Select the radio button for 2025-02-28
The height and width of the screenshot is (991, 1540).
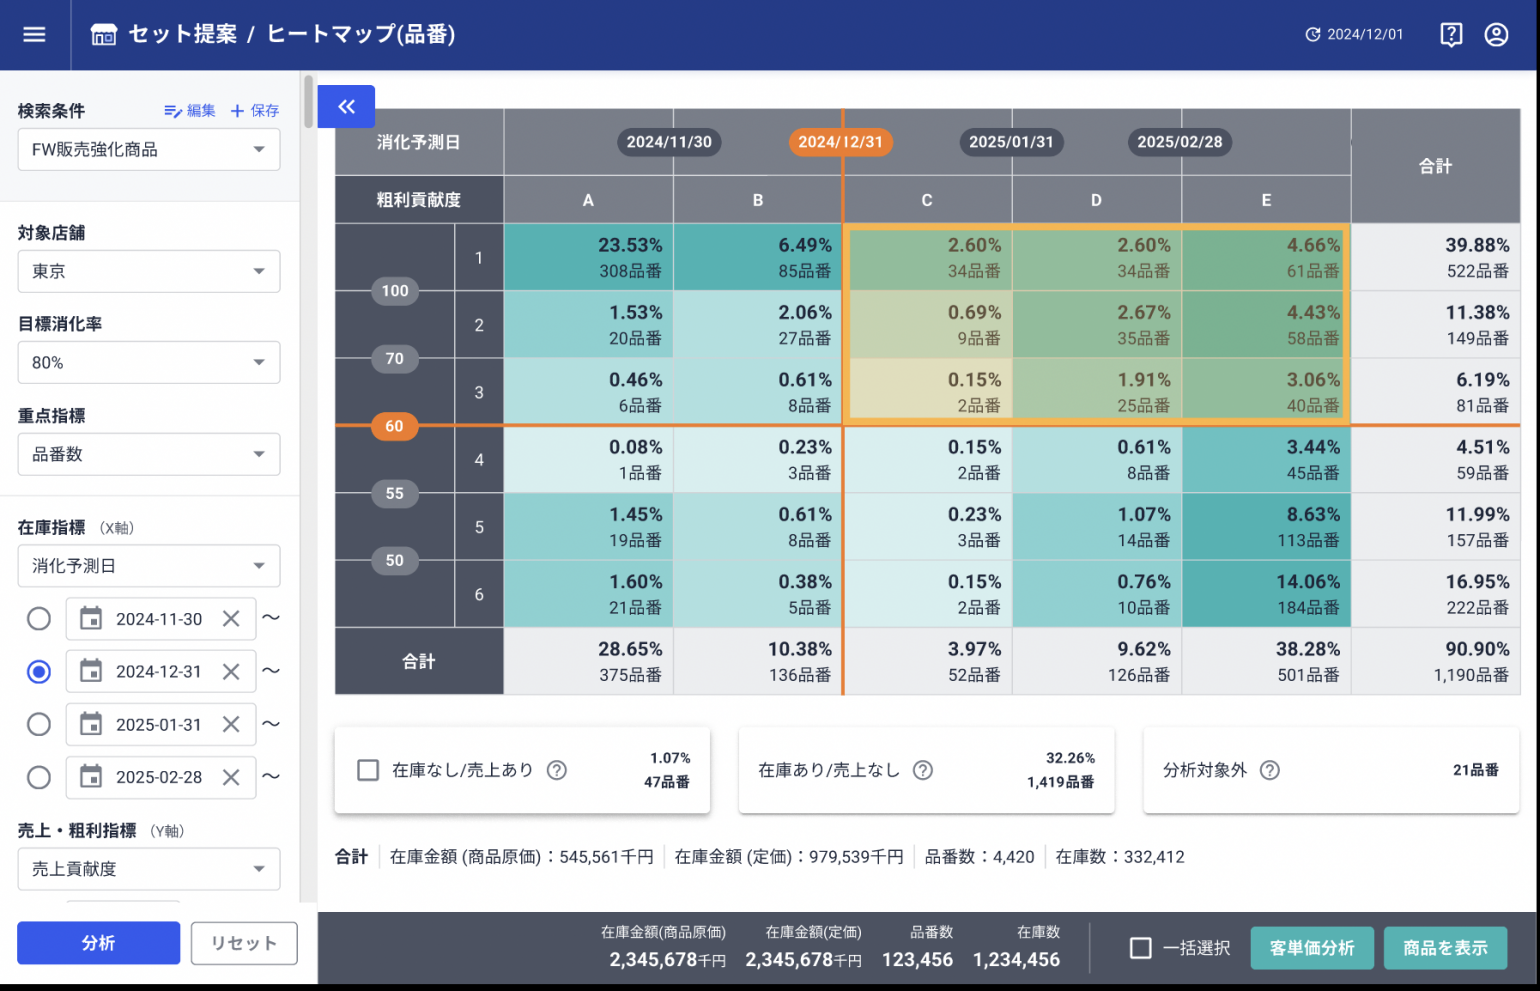click(39, 777)
